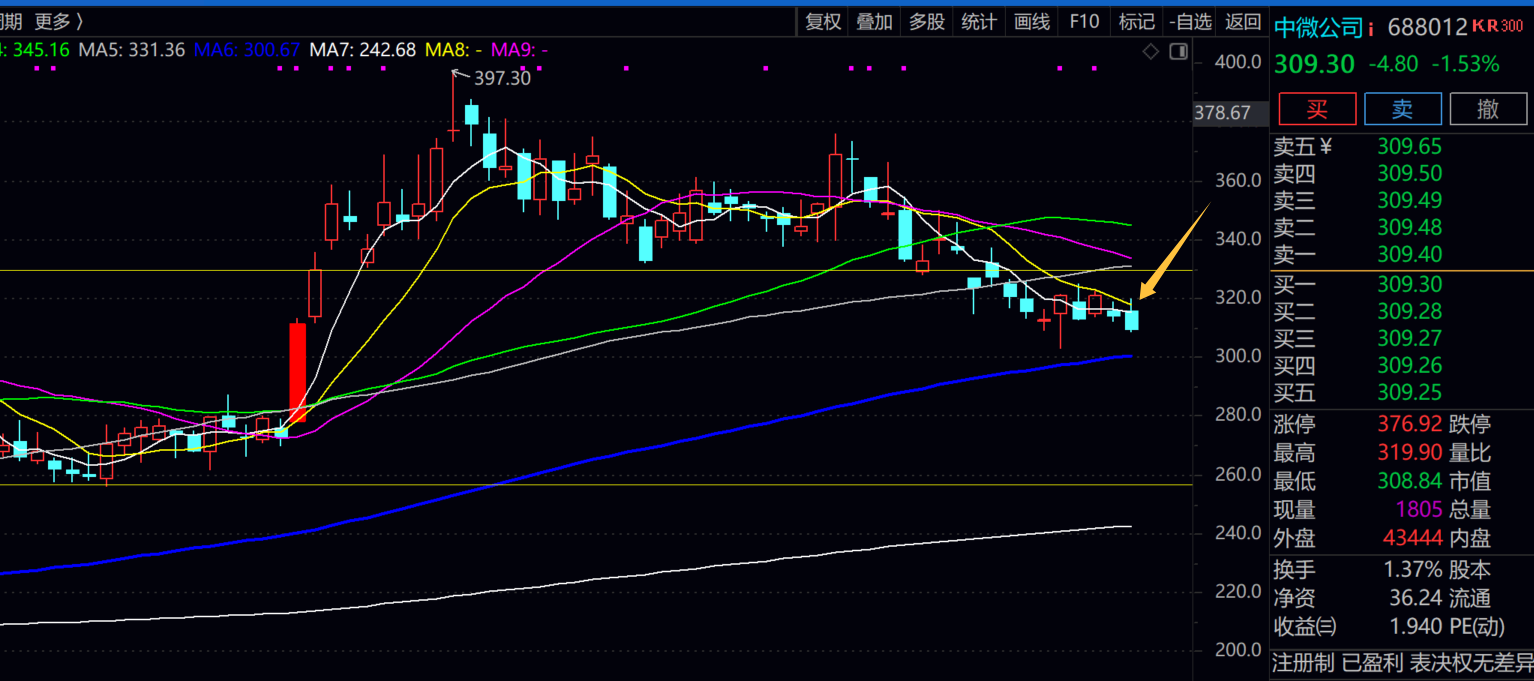
Task: Click the red info icon beside 中微公司
Action: [x=1371, y=28]
